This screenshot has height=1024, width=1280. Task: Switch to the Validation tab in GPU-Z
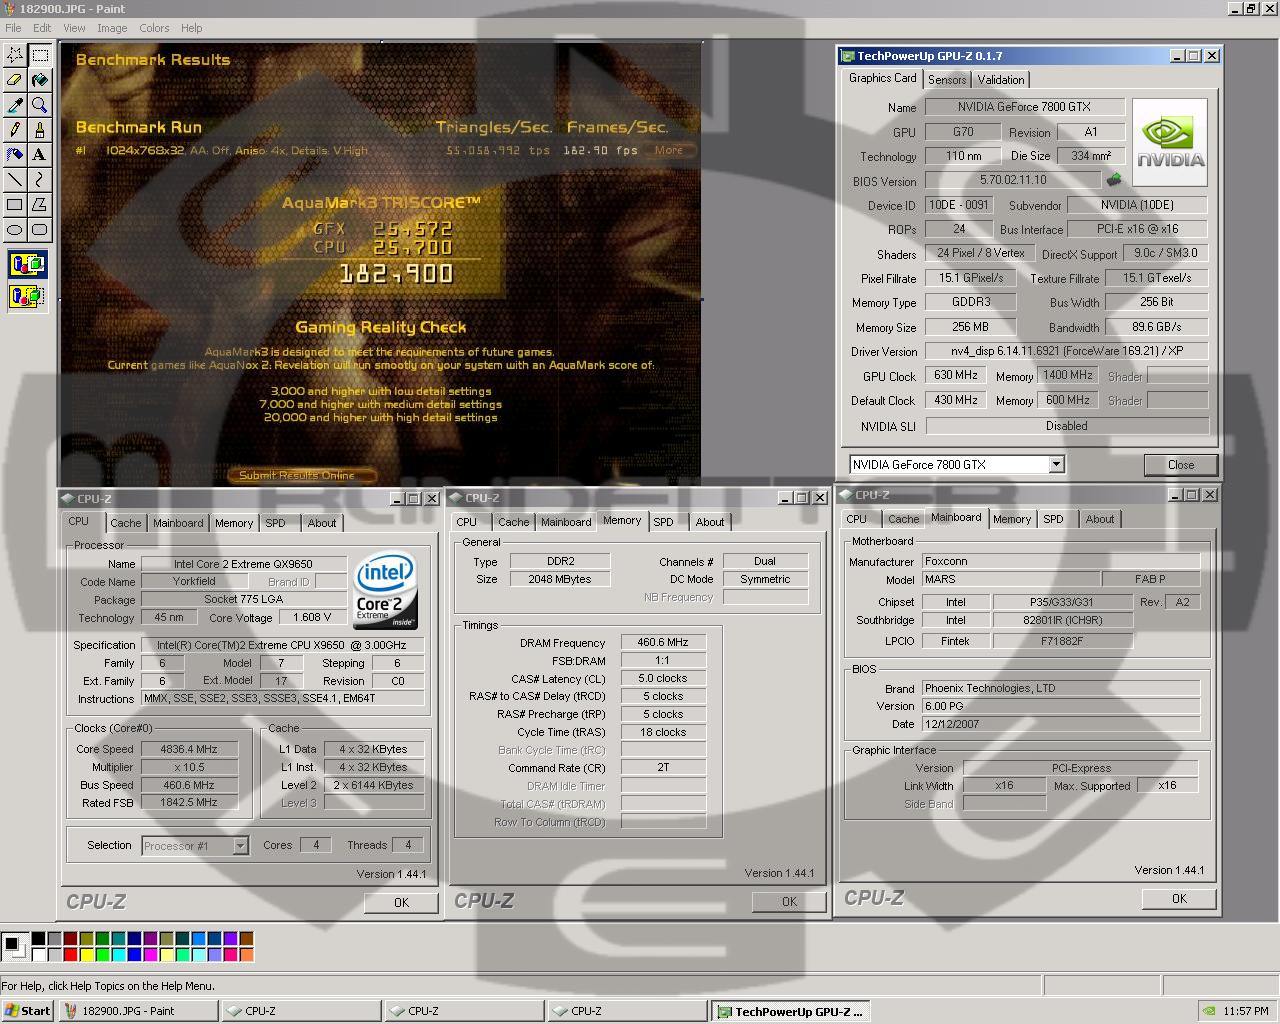[1001, 80]
